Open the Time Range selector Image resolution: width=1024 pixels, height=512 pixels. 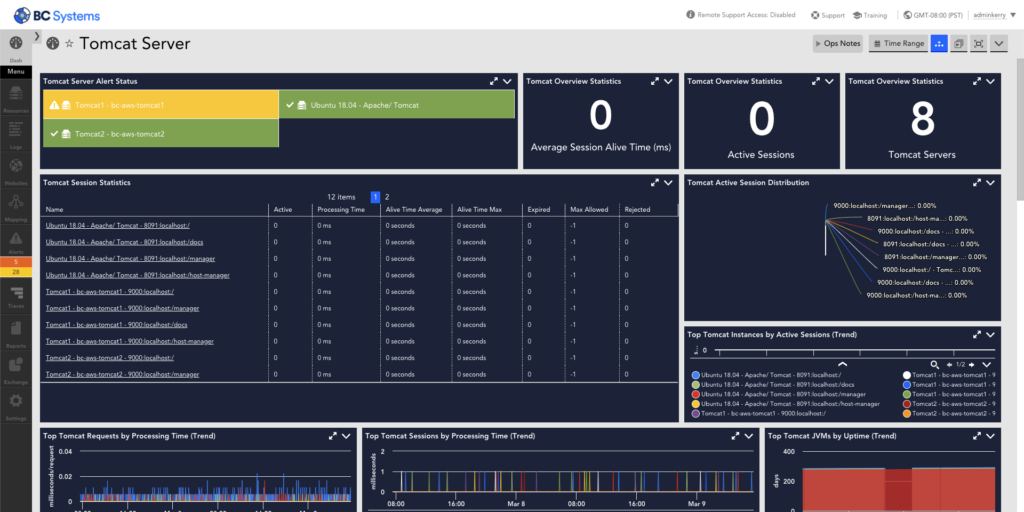pyautogui.click(x=899, y=43)
